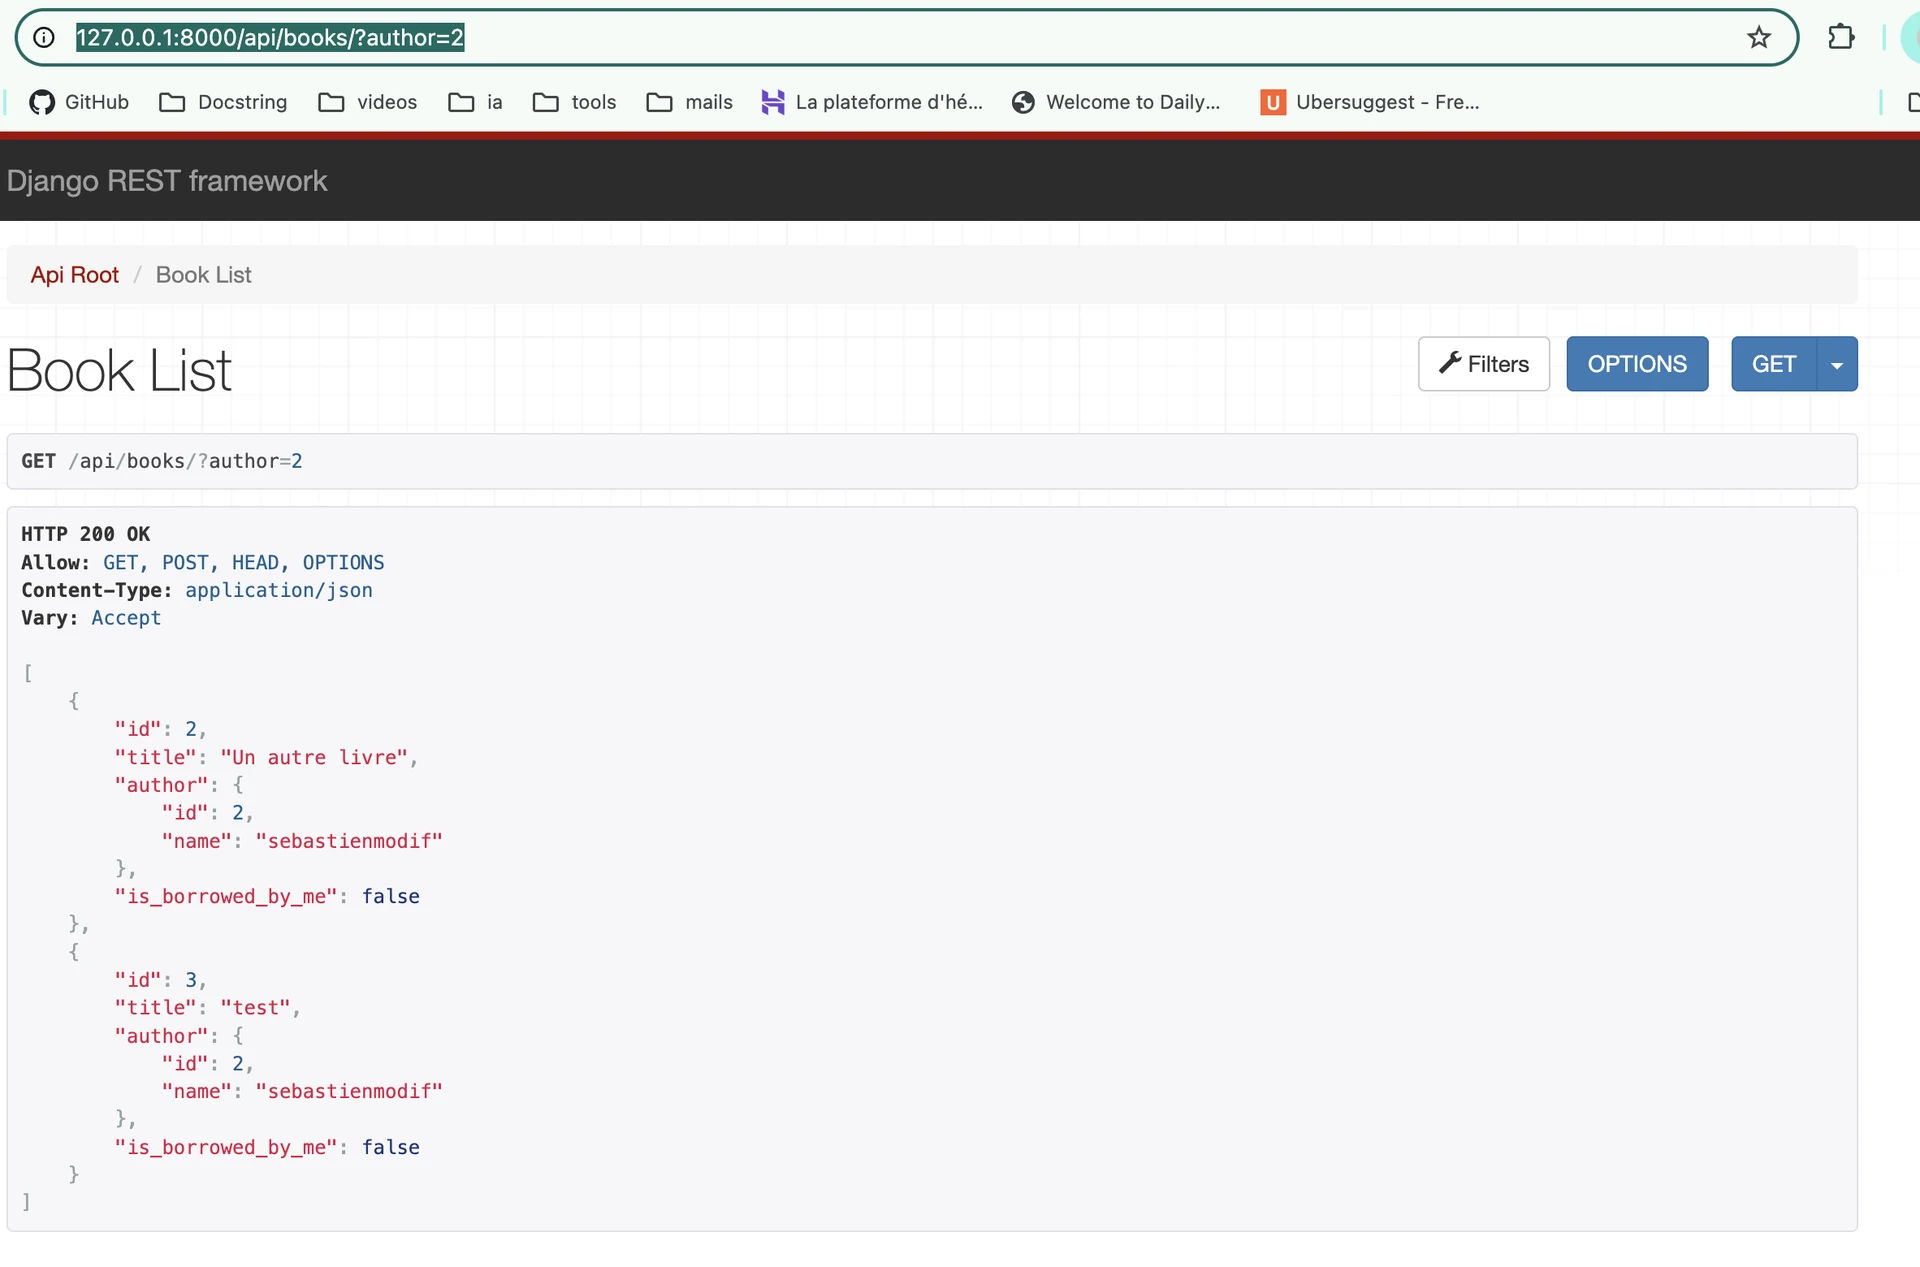Click the site information icon in address bar
The width and height of the screenshot is (1920, 1267).
coord(44,38)
